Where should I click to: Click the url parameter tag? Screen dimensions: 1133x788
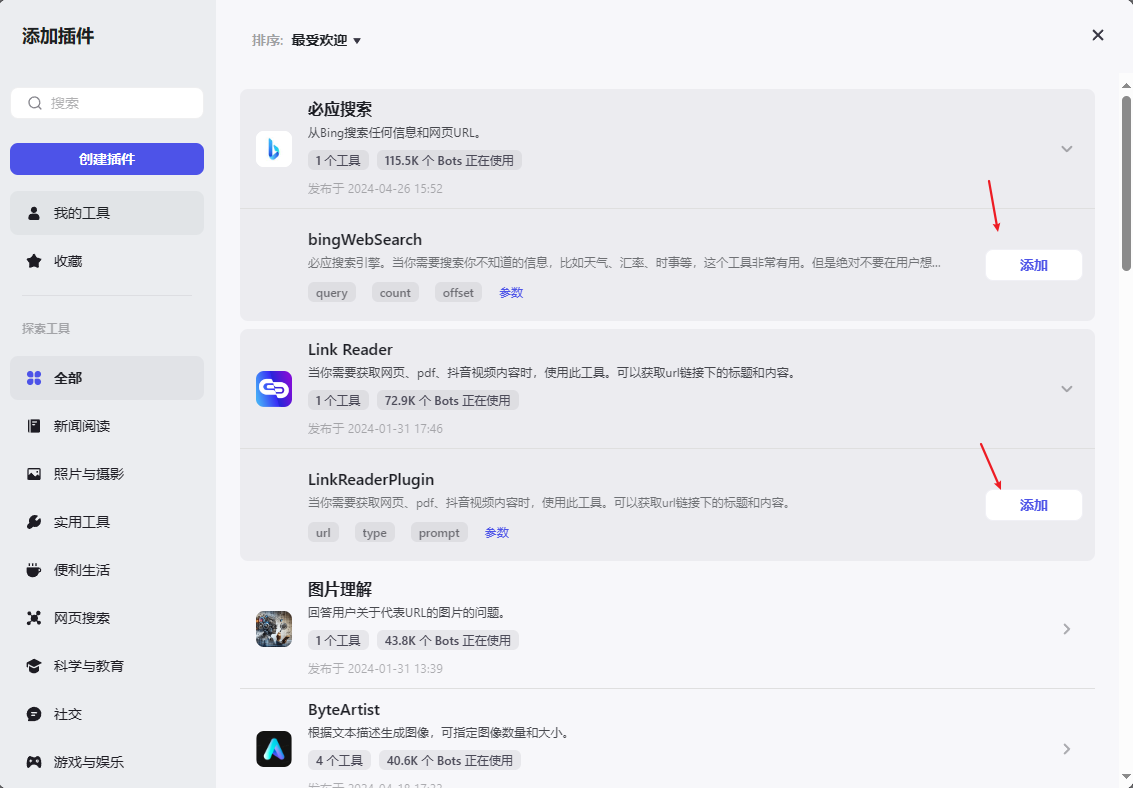pyautogui.click(x=323, y=532)
